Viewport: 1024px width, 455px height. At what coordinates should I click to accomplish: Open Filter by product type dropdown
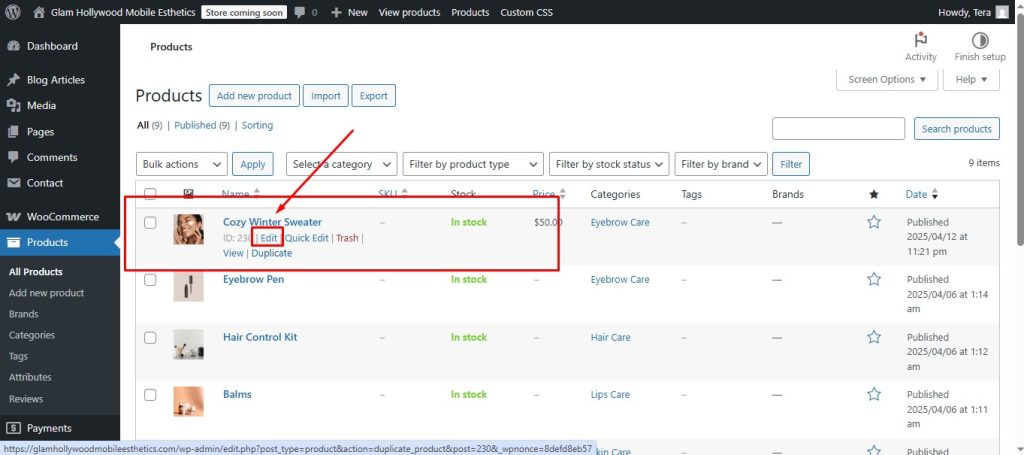pyautogui.click(x=473, y=165)
